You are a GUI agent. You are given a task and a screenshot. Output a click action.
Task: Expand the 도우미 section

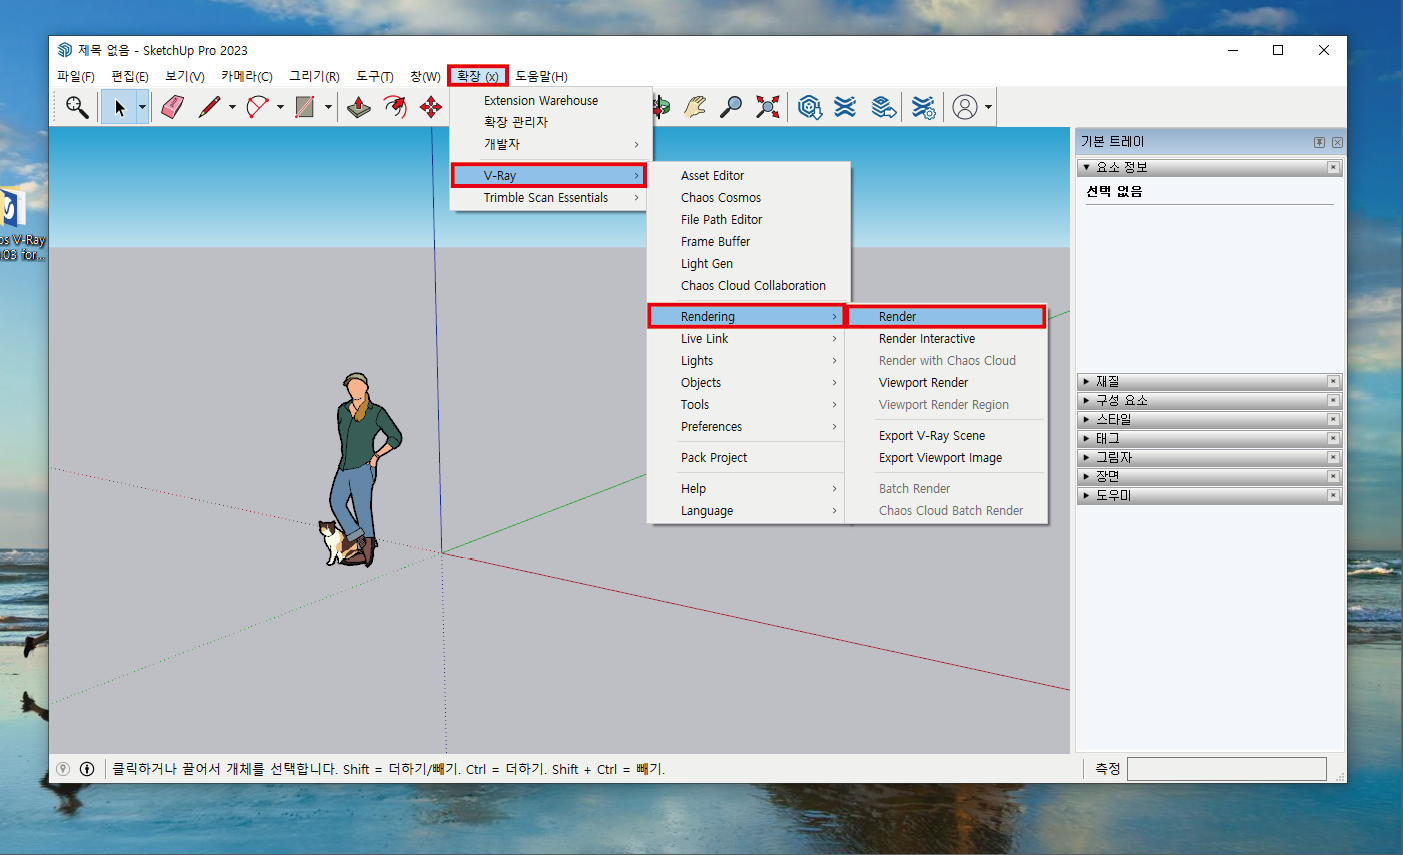coord(1087,496)
